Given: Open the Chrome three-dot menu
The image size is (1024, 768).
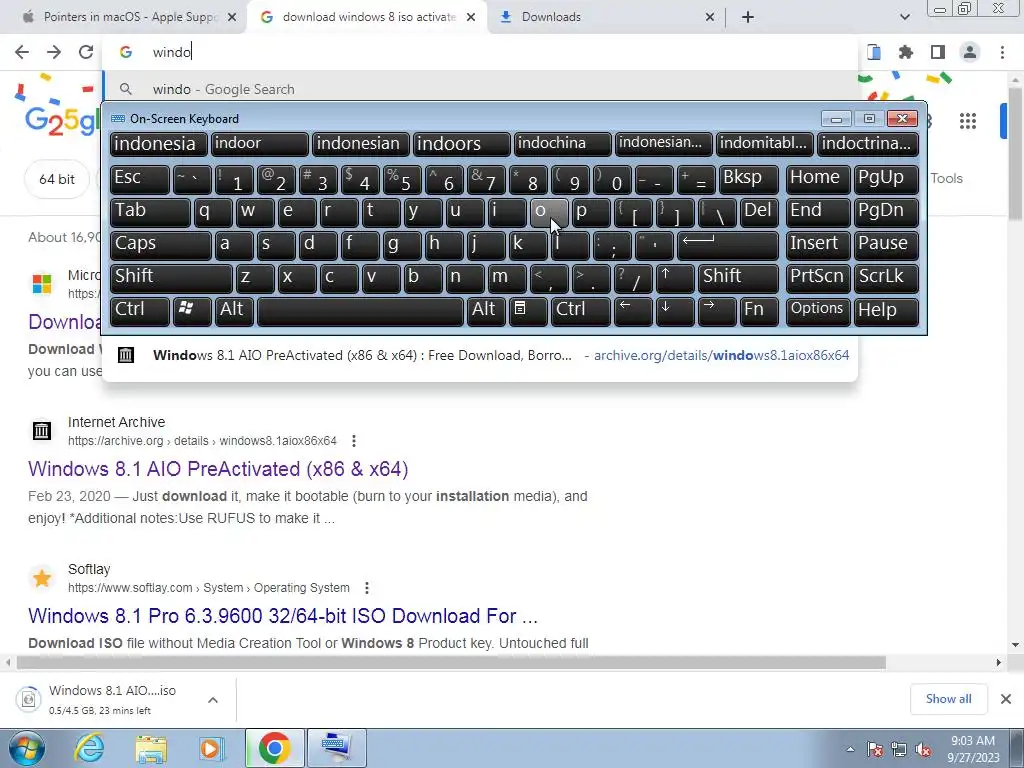Looking at the screenshot, I should (x=1002, y=52).
